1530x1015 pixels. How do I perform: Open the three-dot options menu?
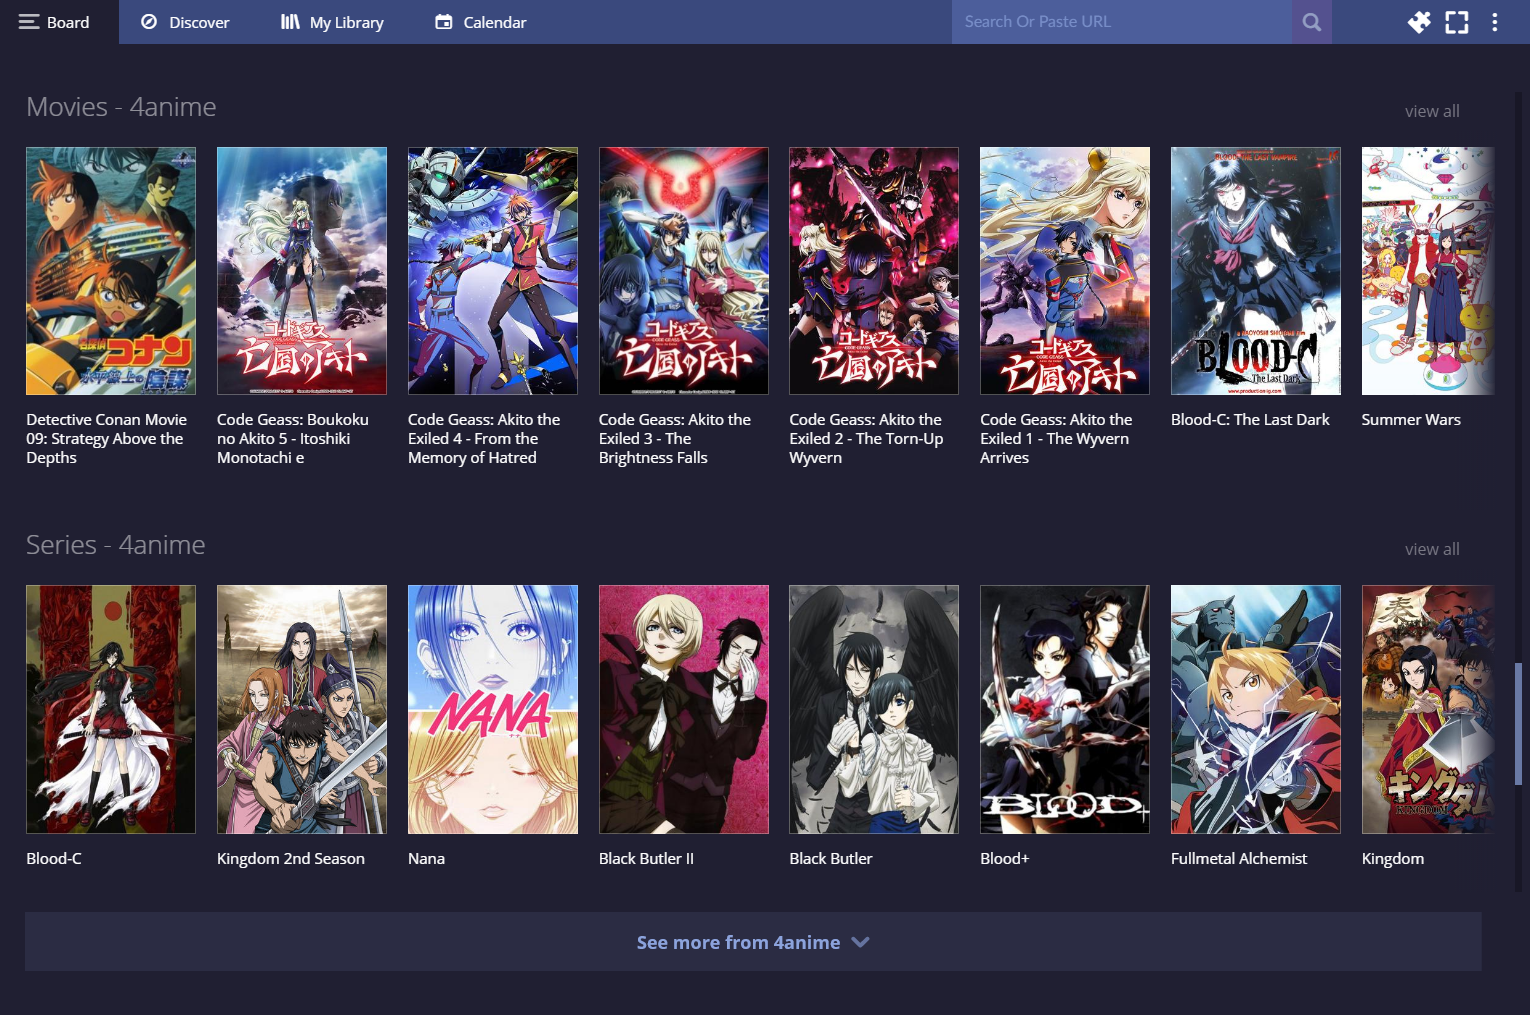[1495, 22]
